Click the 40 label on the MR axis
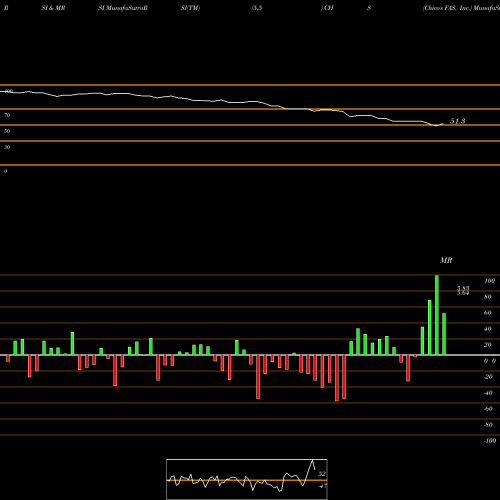This screenshot has width=500, height=500. pyautogui.click(x=488, y=329)
